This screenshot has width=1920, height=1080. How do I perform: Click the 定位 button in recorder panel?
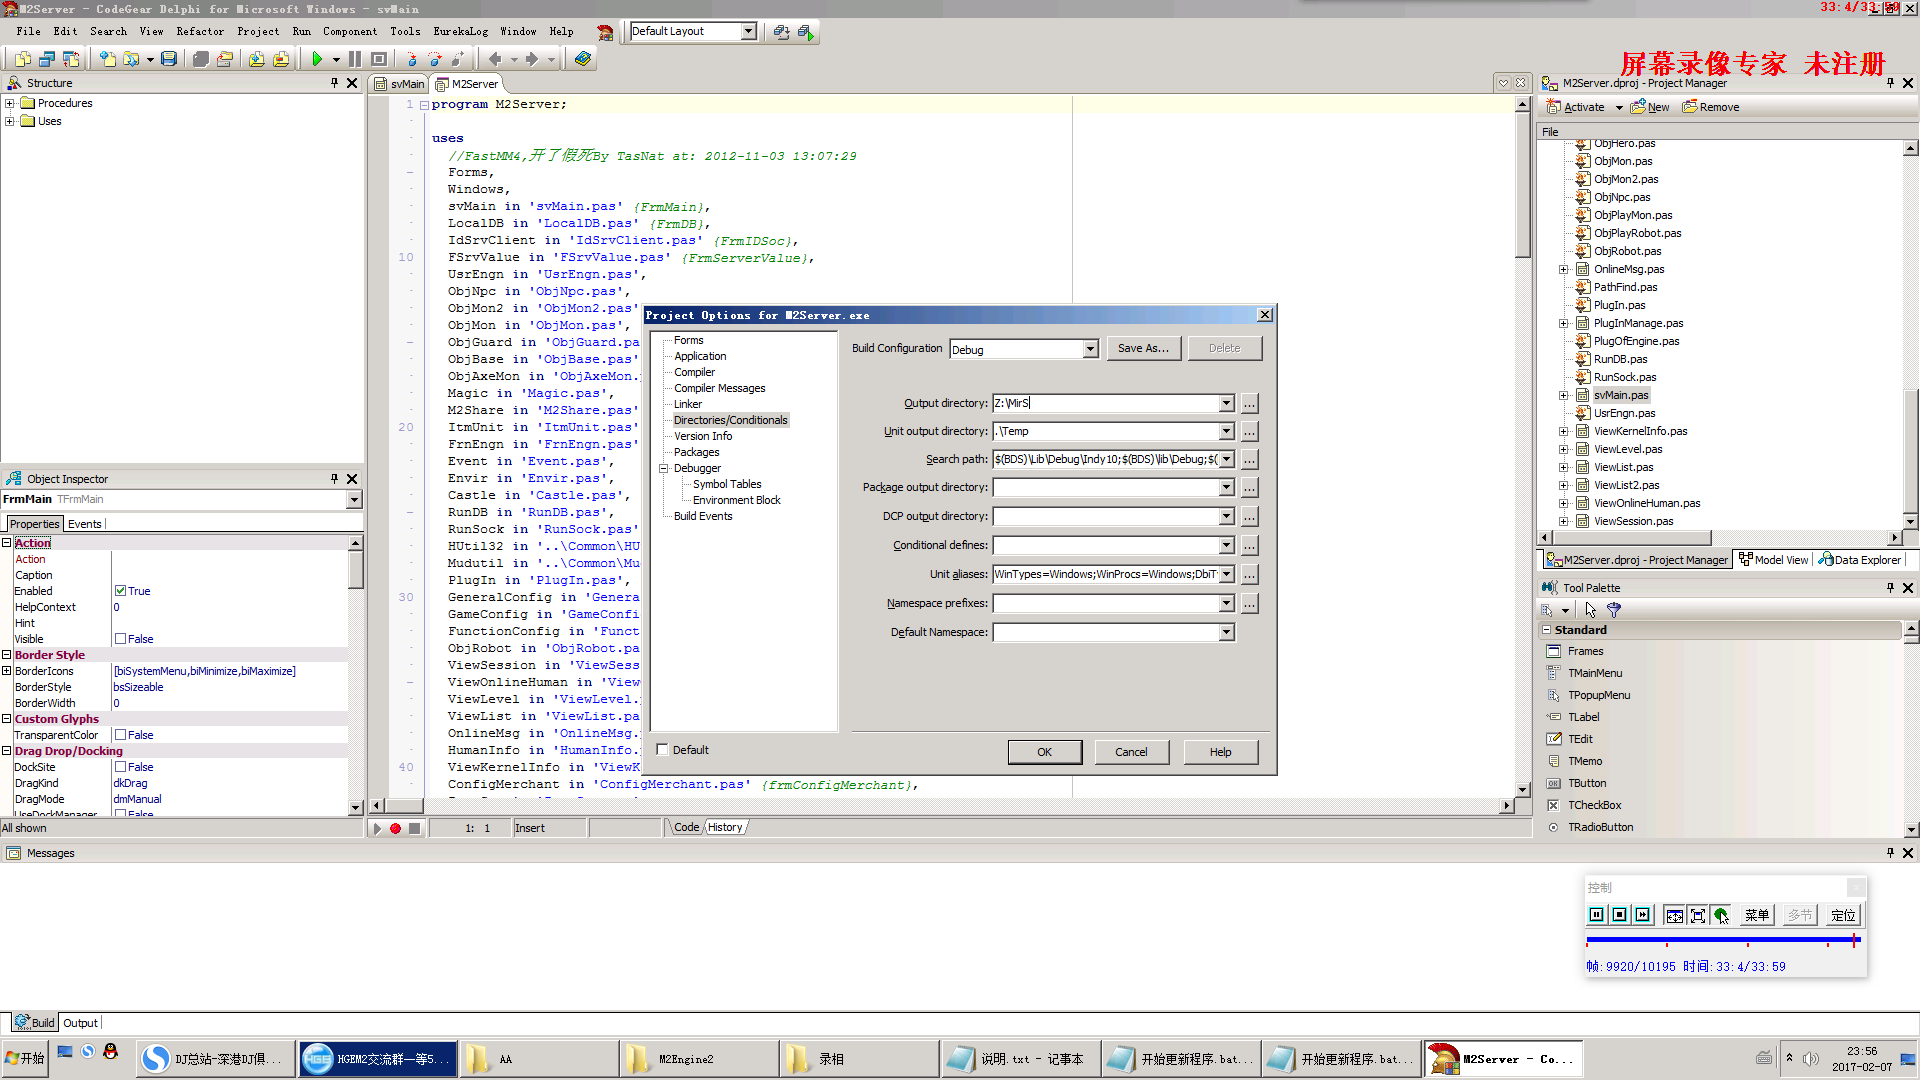[x=1843, y=915]
